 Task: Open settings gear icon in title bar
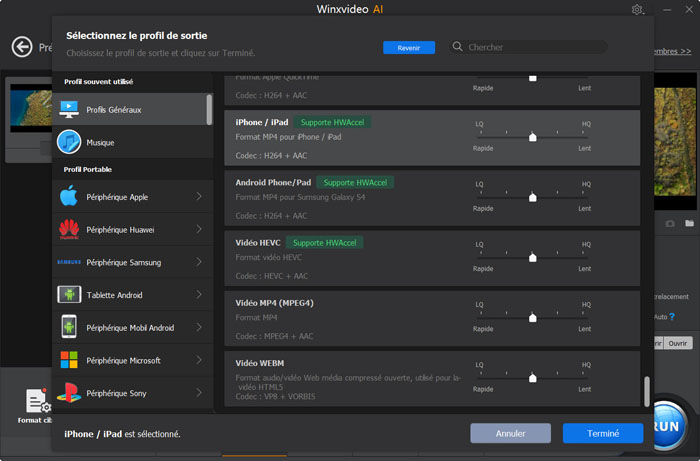coord(637,9)
